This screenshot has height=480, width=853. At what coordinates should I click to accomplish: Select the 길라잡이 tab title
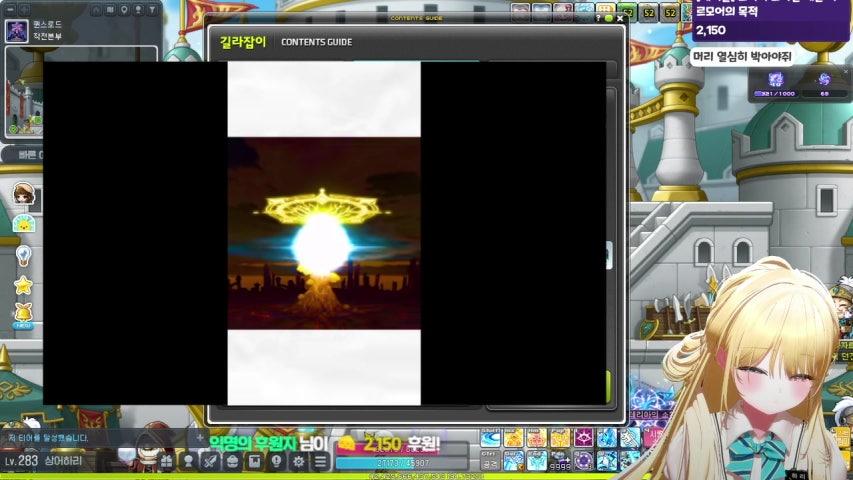tap(243, 42)
